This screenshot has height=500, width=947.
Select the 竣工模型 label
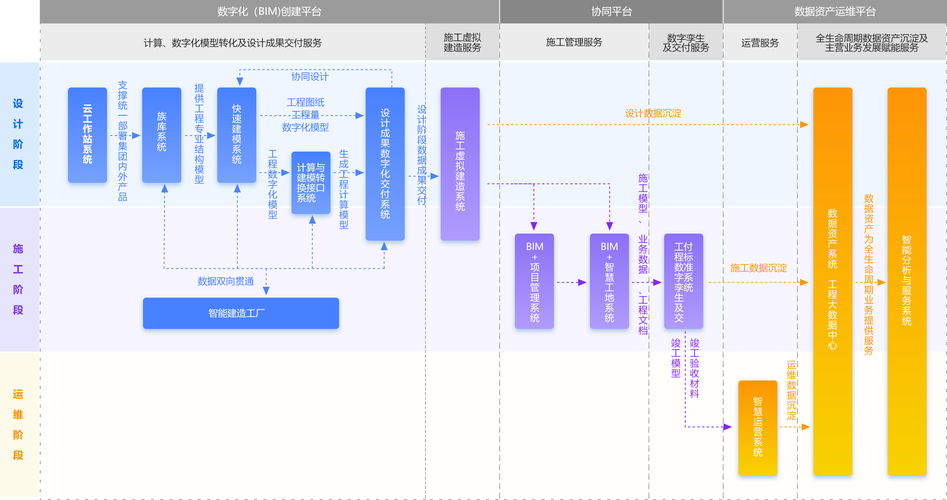[x=676, y=358]
